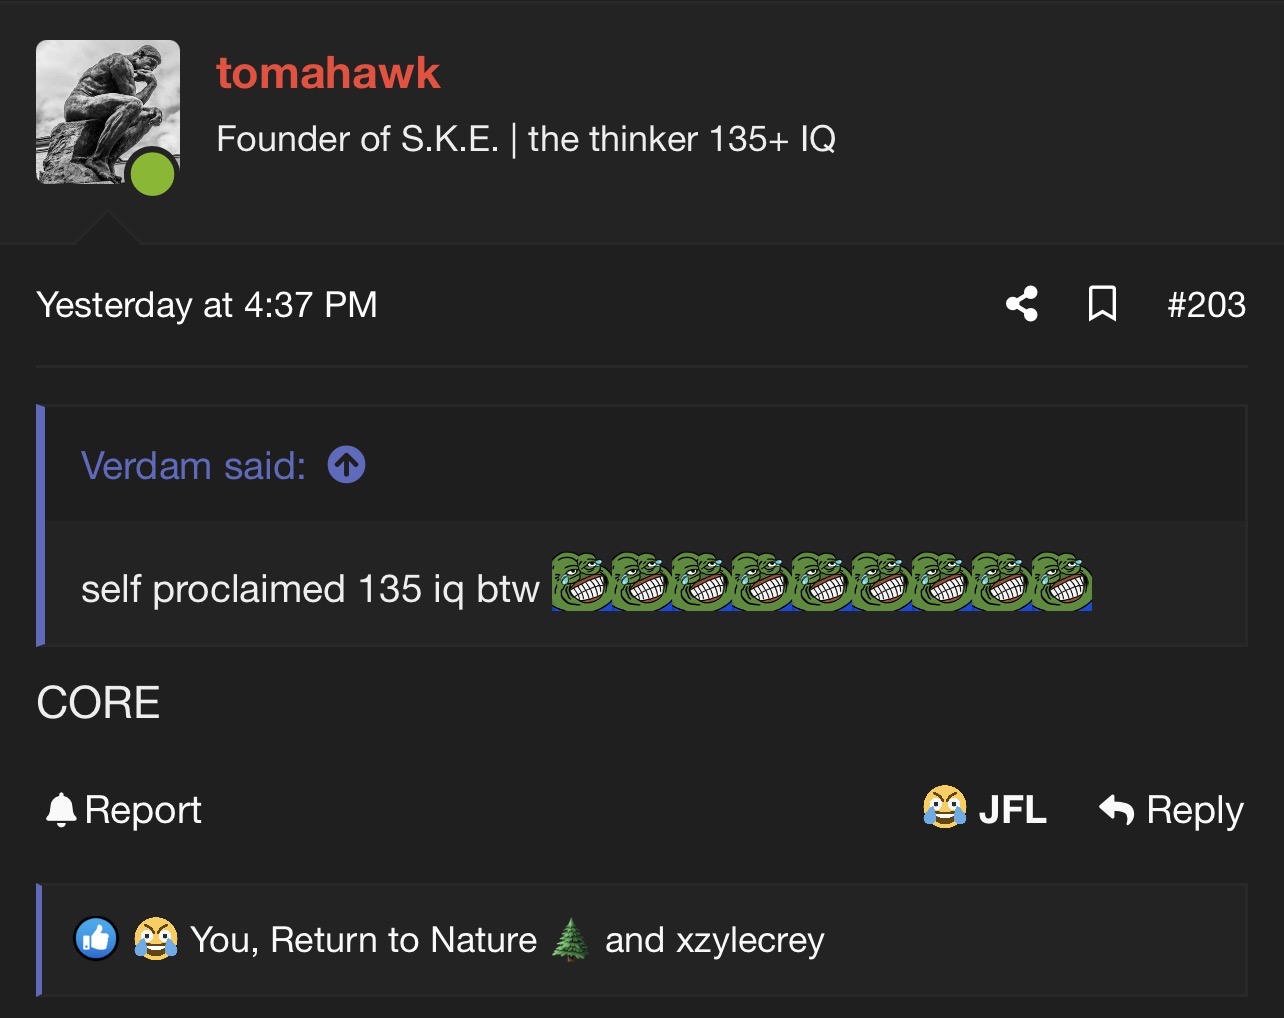This screenshot has height=1018, width=1284.
Task: Click the JFL laughing emoji reaction
Action: (x=944, y=808)
